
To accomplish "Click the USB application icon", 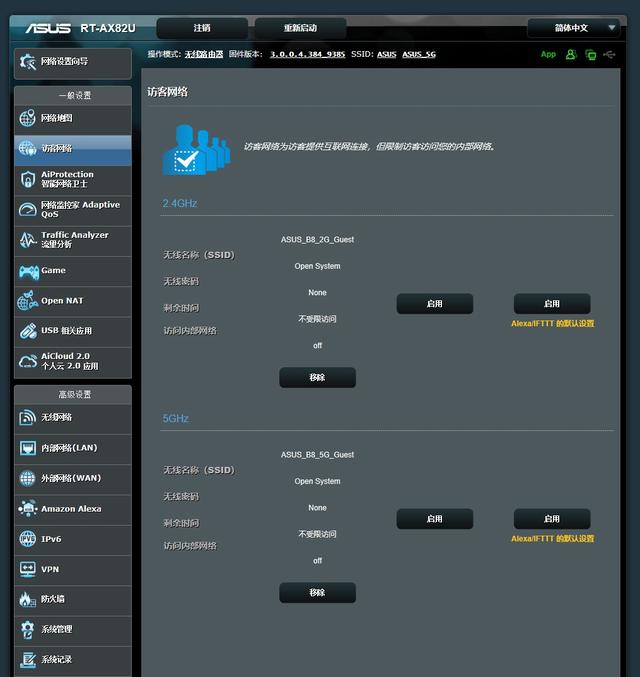I will [28, 331].
